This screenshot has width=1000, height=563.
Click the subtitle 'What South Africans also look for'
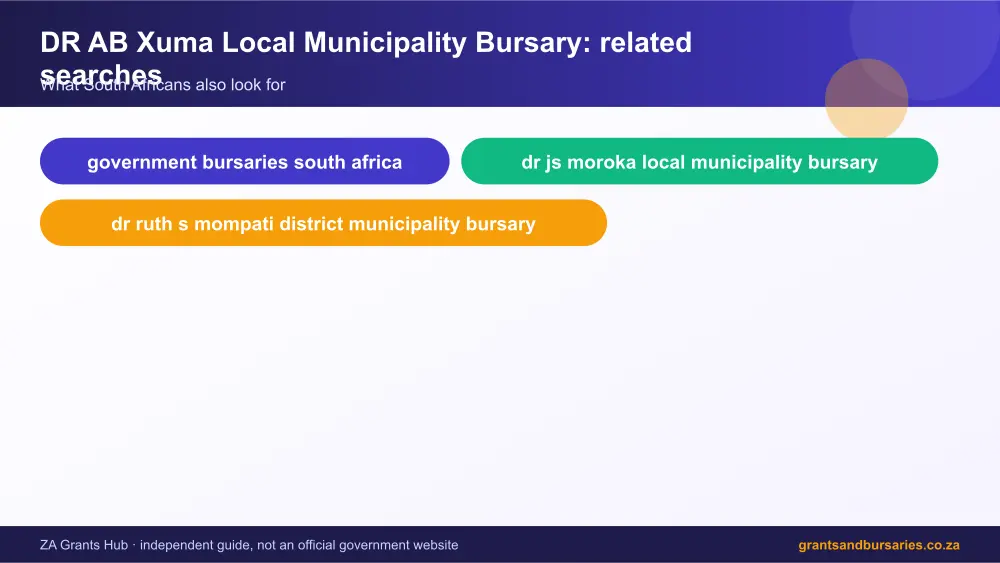pyautogui.click(x=163, y=85)
